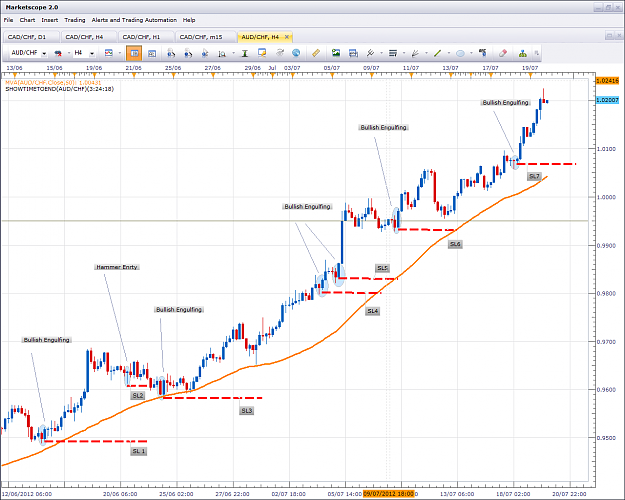Toggle the highlighted orange chart mode button

click(134, 53)
